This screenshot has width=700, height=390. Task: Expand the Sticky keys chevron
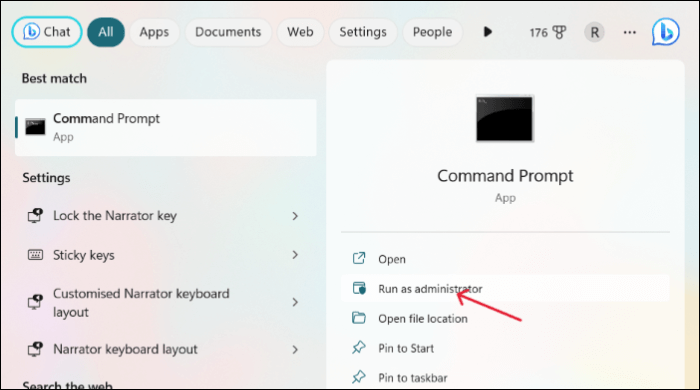[x=295, y=255]
